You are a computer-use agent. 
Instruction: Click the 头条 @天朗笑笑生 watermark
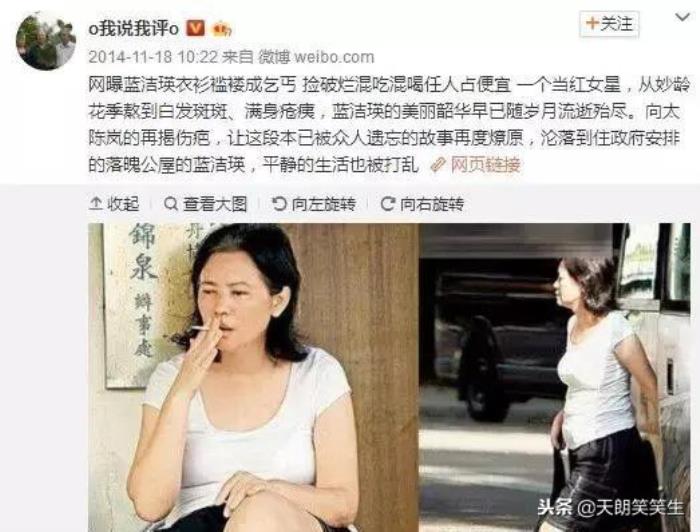pos(610,507)
